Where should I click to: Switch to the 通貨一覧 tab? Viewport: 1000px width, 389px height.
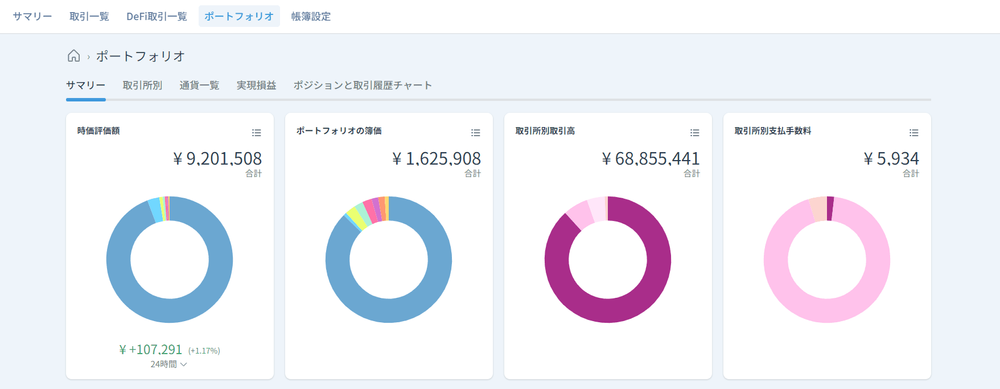pos(200,85)
